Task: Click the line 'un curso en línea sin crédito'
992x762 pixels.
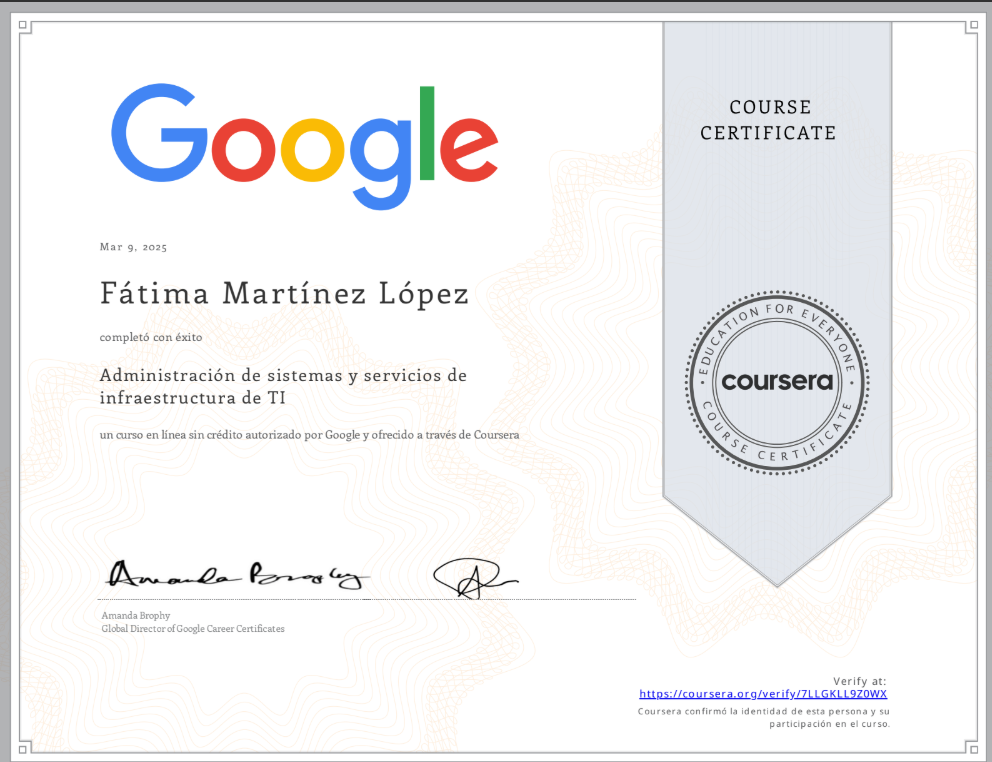Action: [309, 435]
